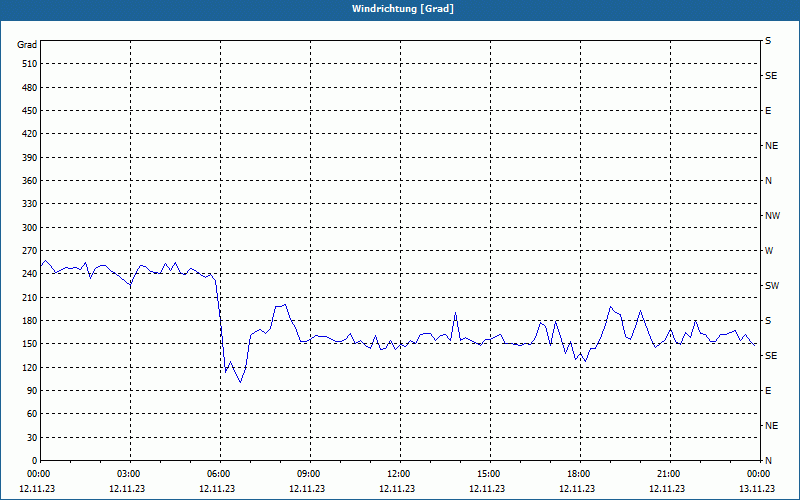Screen dimensions: 800x500
Task: Click the 180 degree axis label
Action: coord(30,321)
